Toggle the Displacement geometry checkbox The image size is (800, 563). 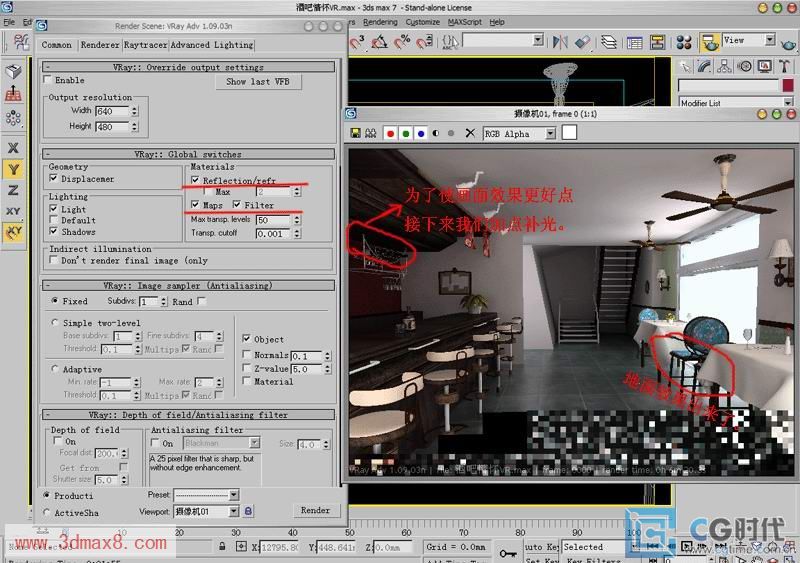click(53, 178)
